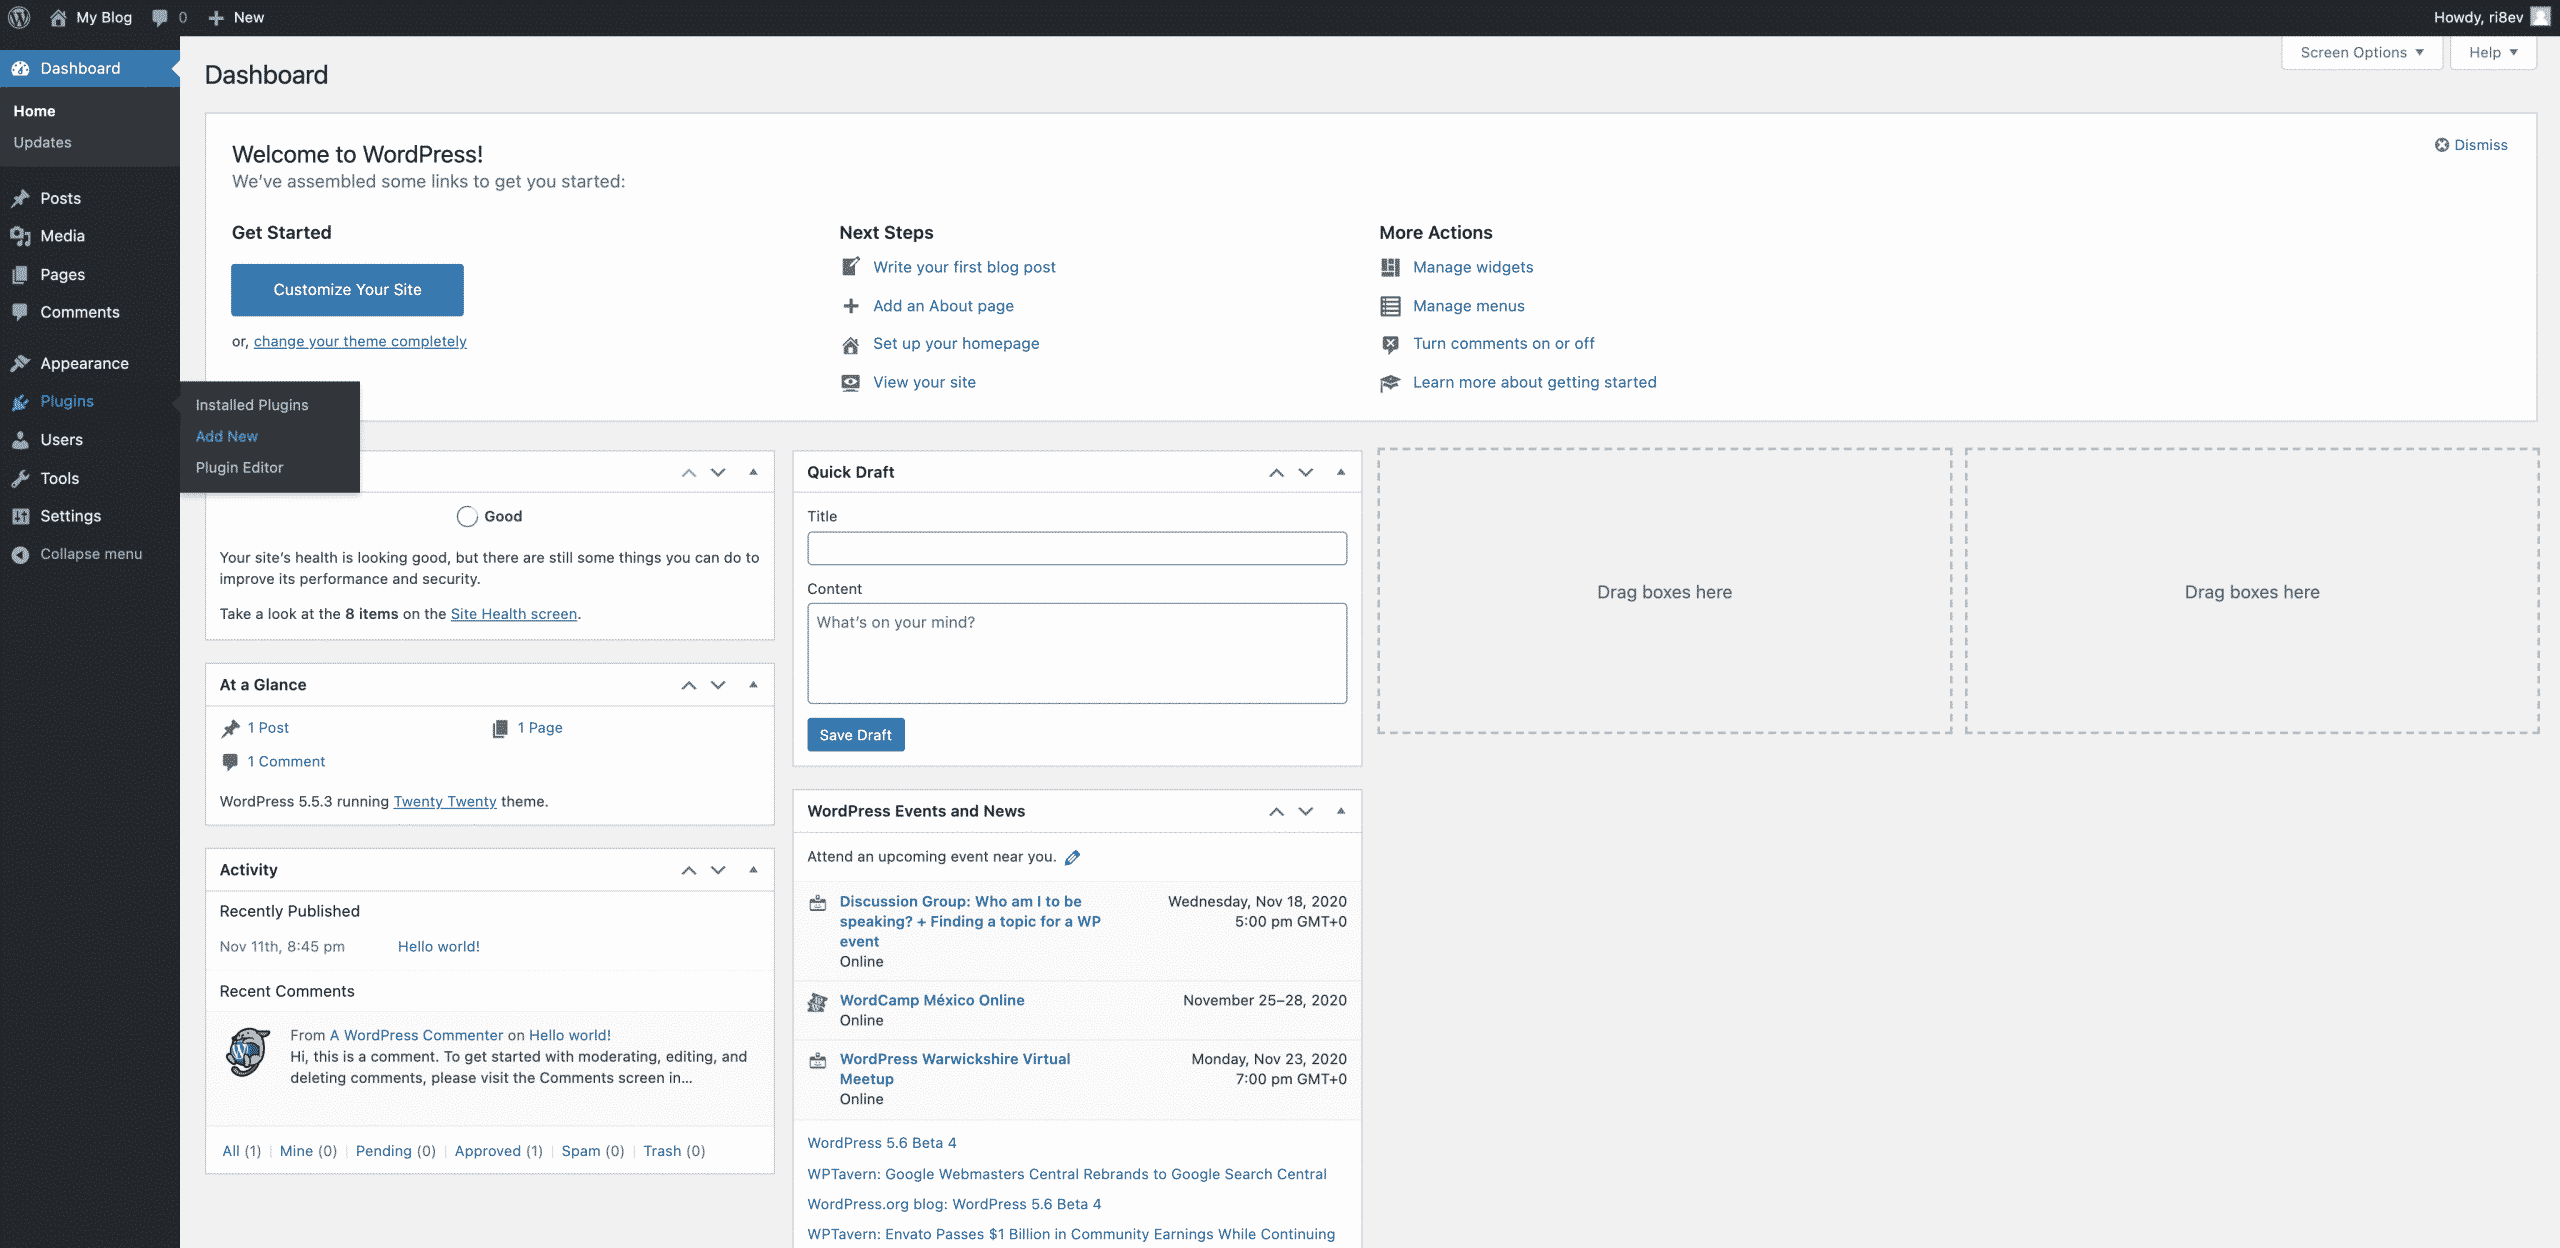Click the Users icon in sidebar
The height and width of the screenshot is (1248, 2560).
(20, 439)
